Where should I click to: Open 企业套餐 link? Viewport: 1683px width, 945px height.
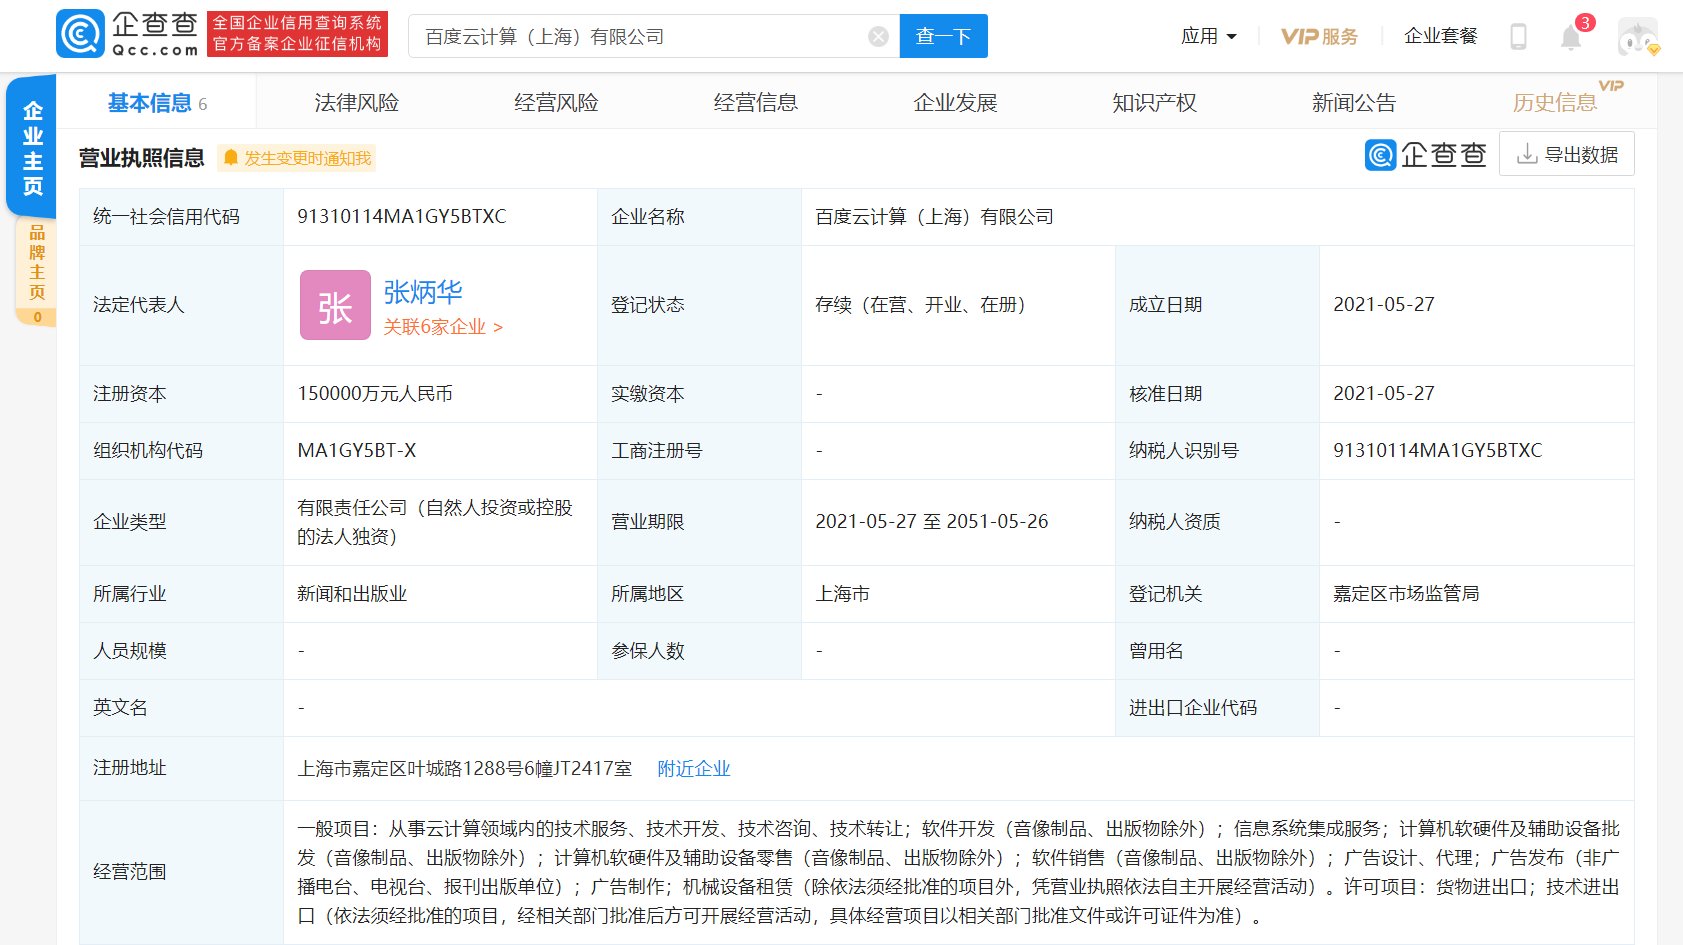[x=1440, y=37]
